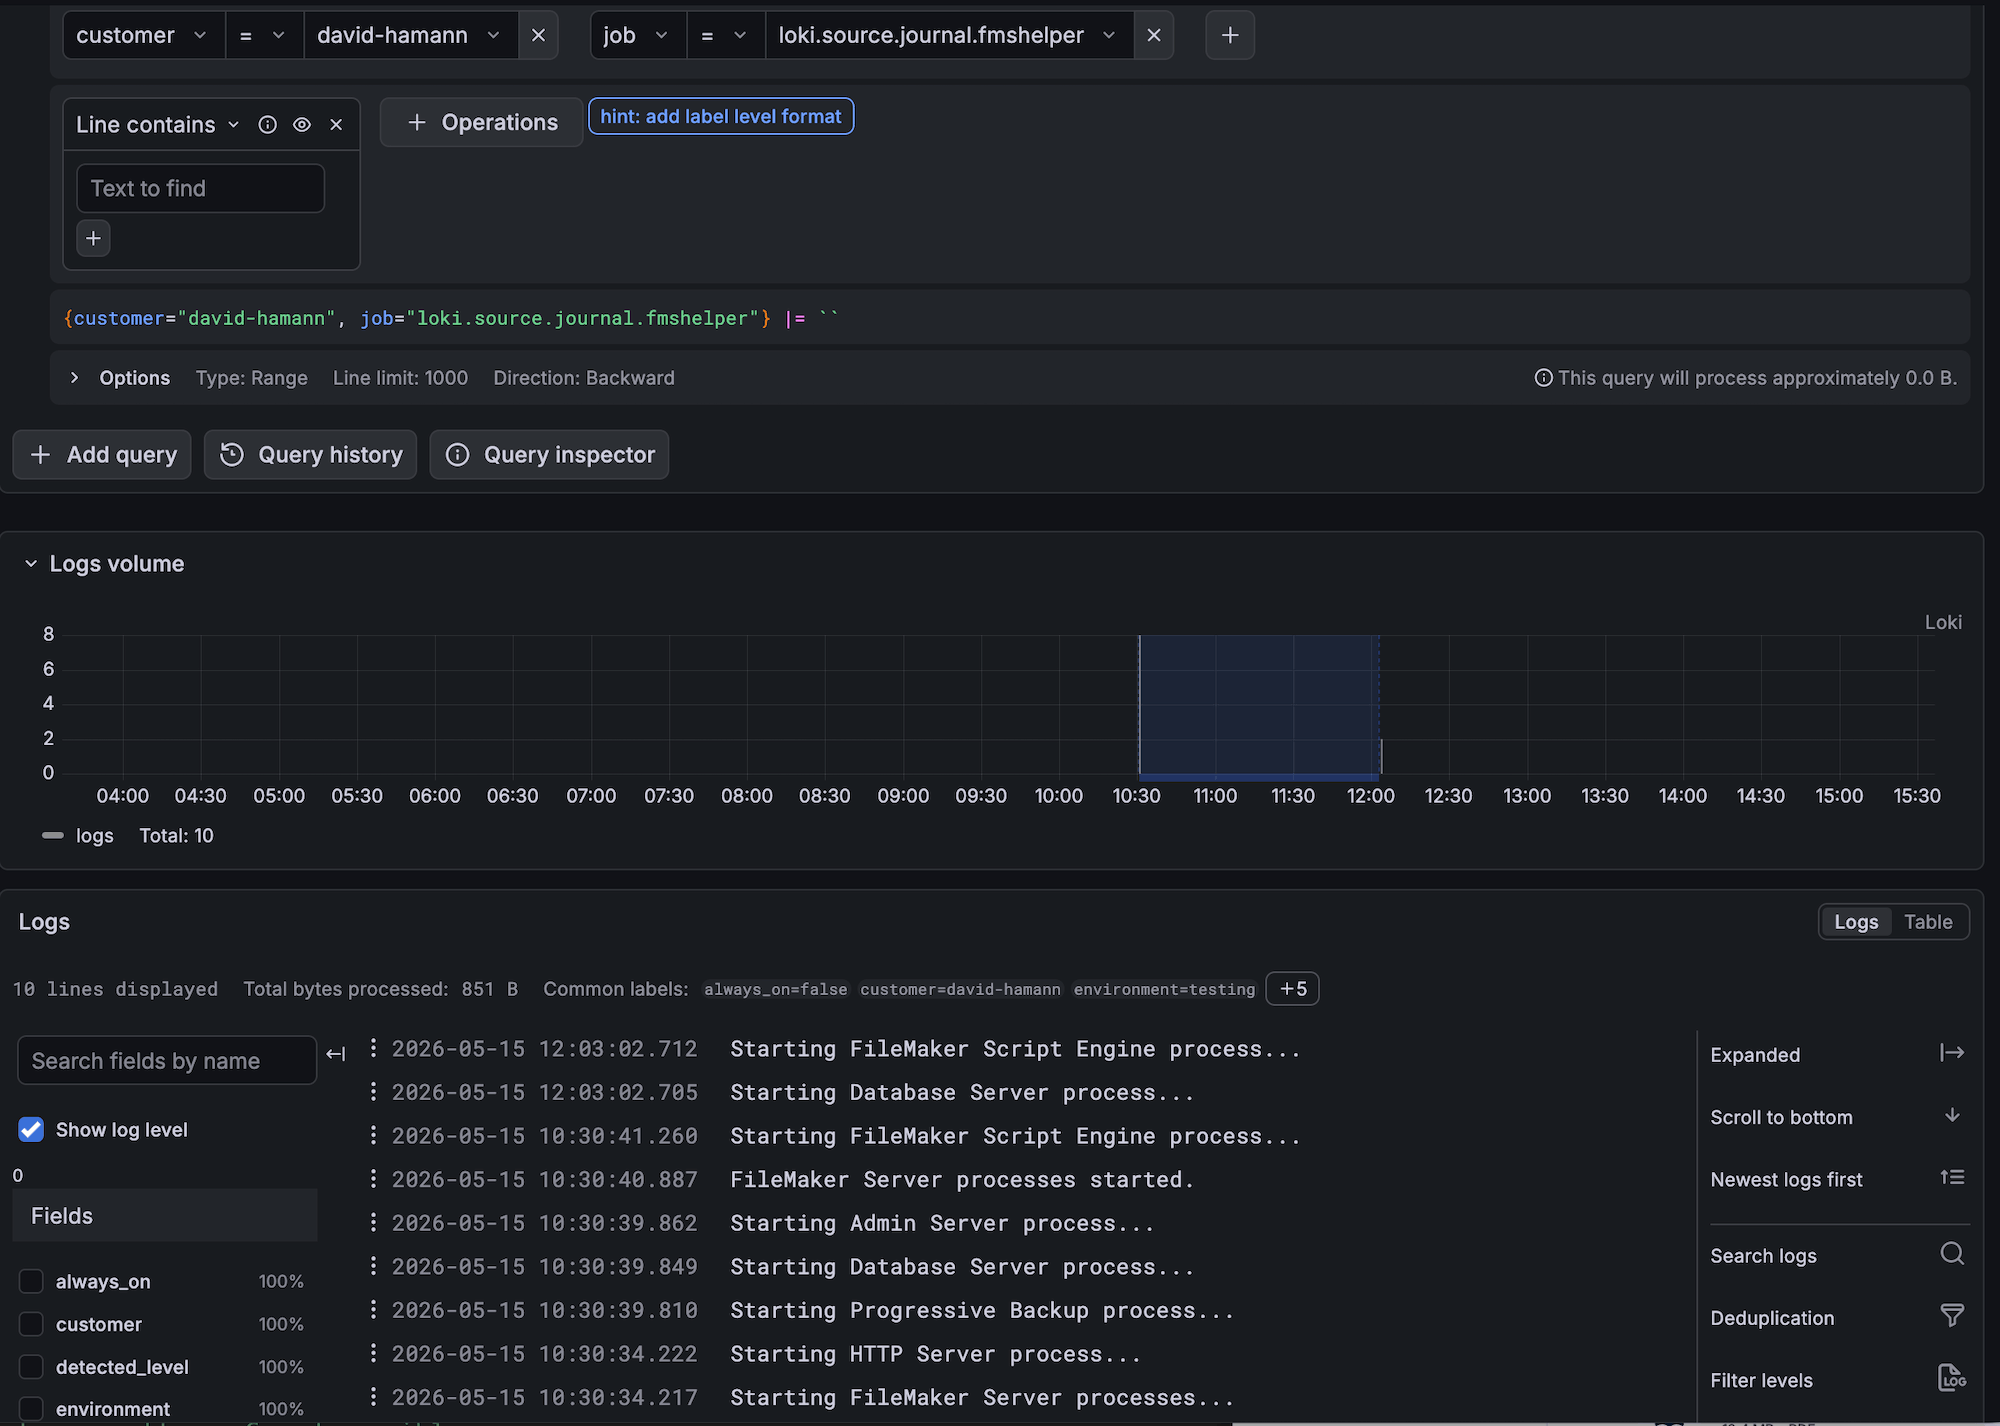Collapse the fields sidebar arrow
Viewport: 2000px width, 1426px height.
point(336,1054)
